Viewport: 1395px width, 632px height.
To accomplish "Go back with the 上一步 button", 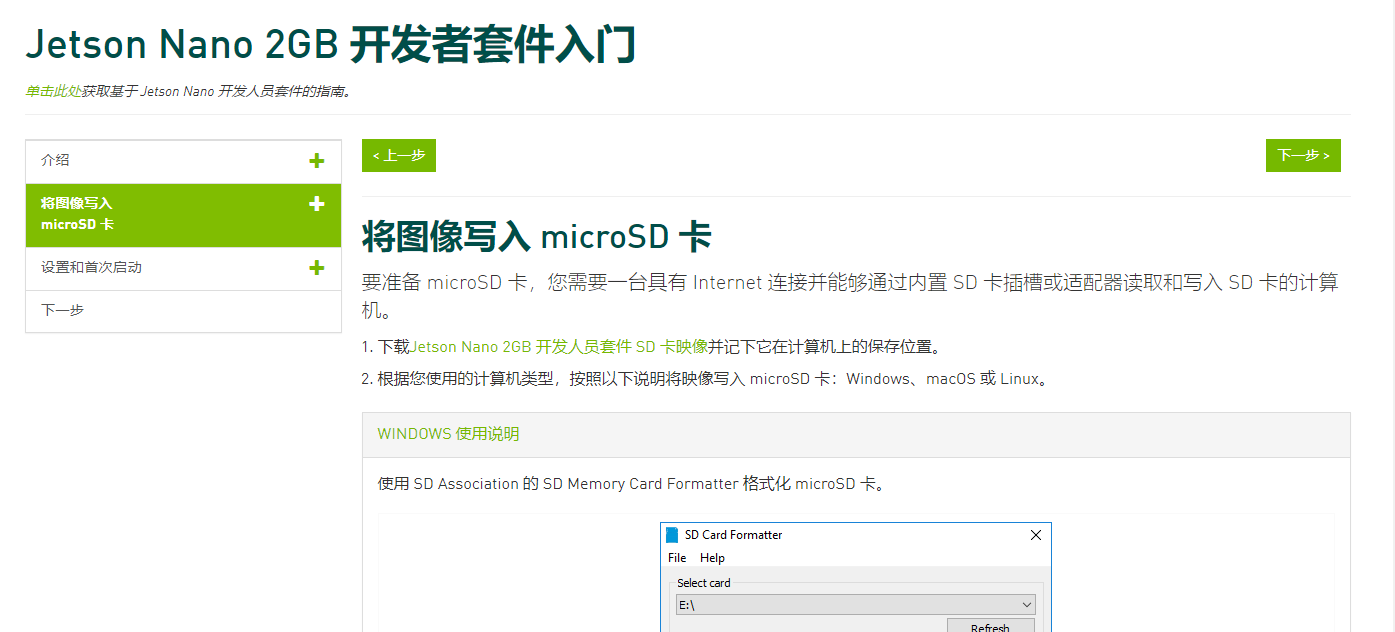I will (399, 155).
